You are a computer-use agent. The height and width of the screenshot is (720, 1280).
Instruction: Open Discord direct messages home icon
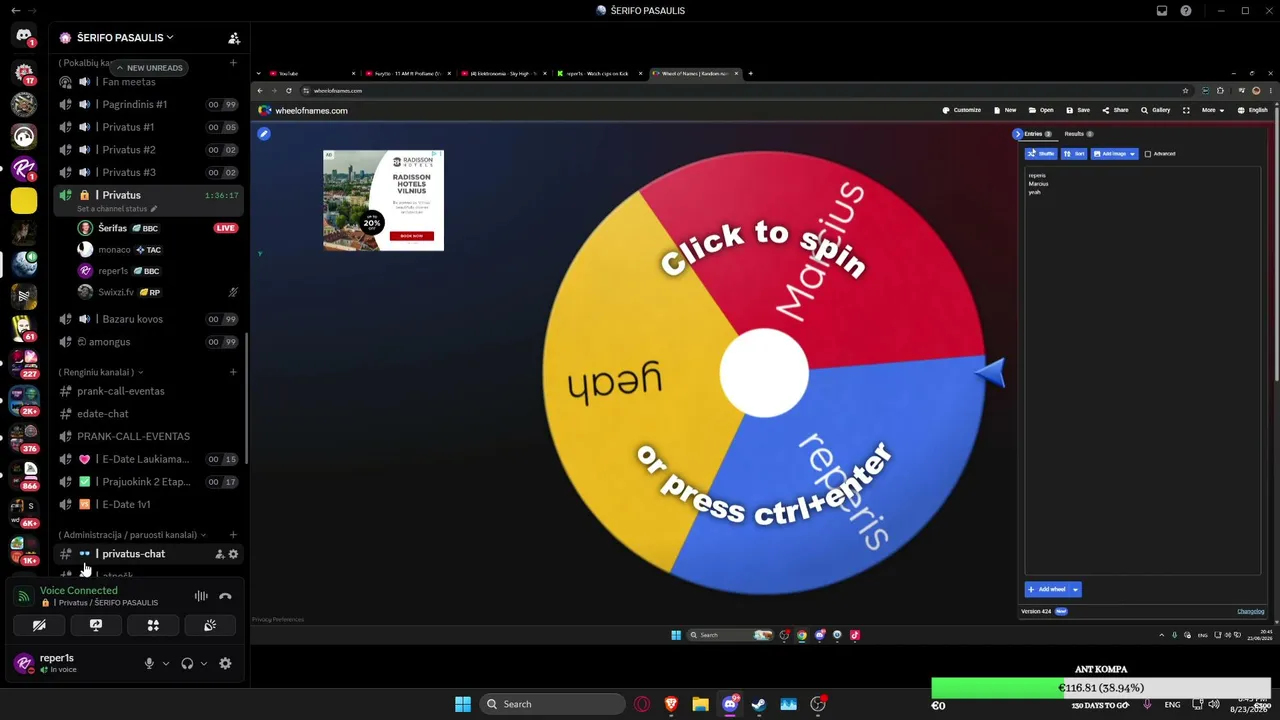24,36
